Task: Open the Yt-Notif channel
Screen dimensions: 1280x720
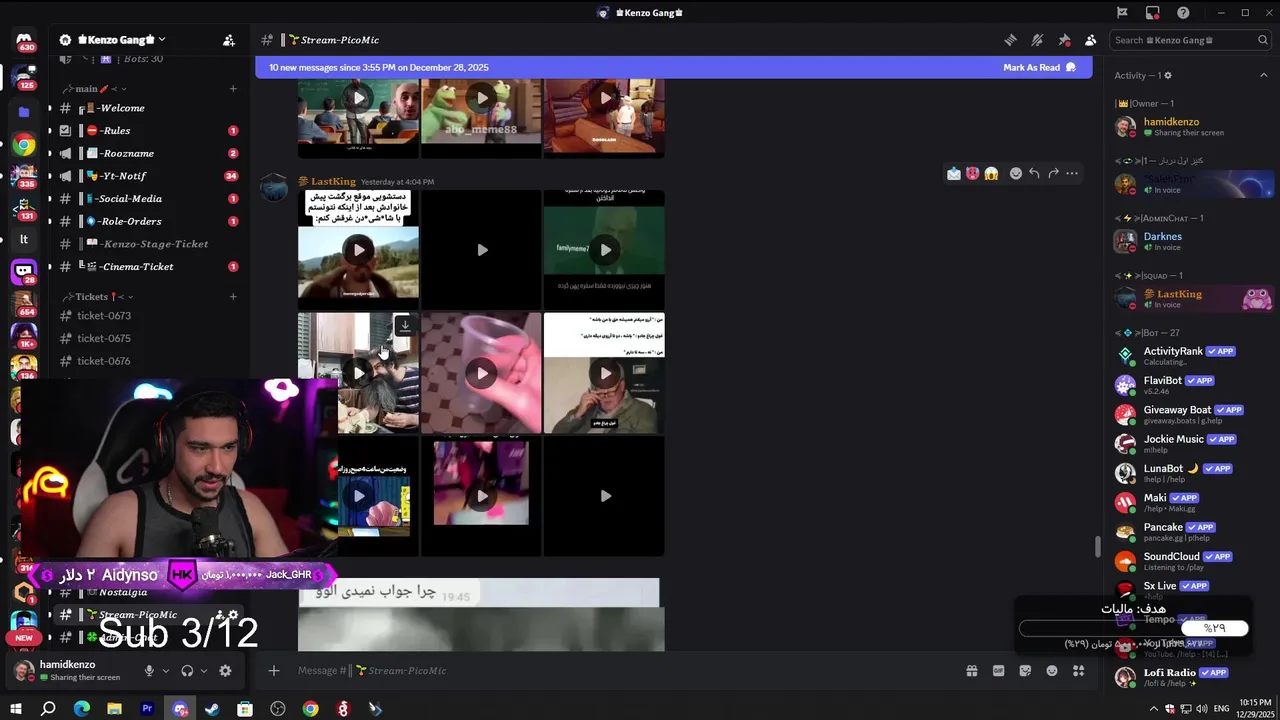Action: [148, 176]
